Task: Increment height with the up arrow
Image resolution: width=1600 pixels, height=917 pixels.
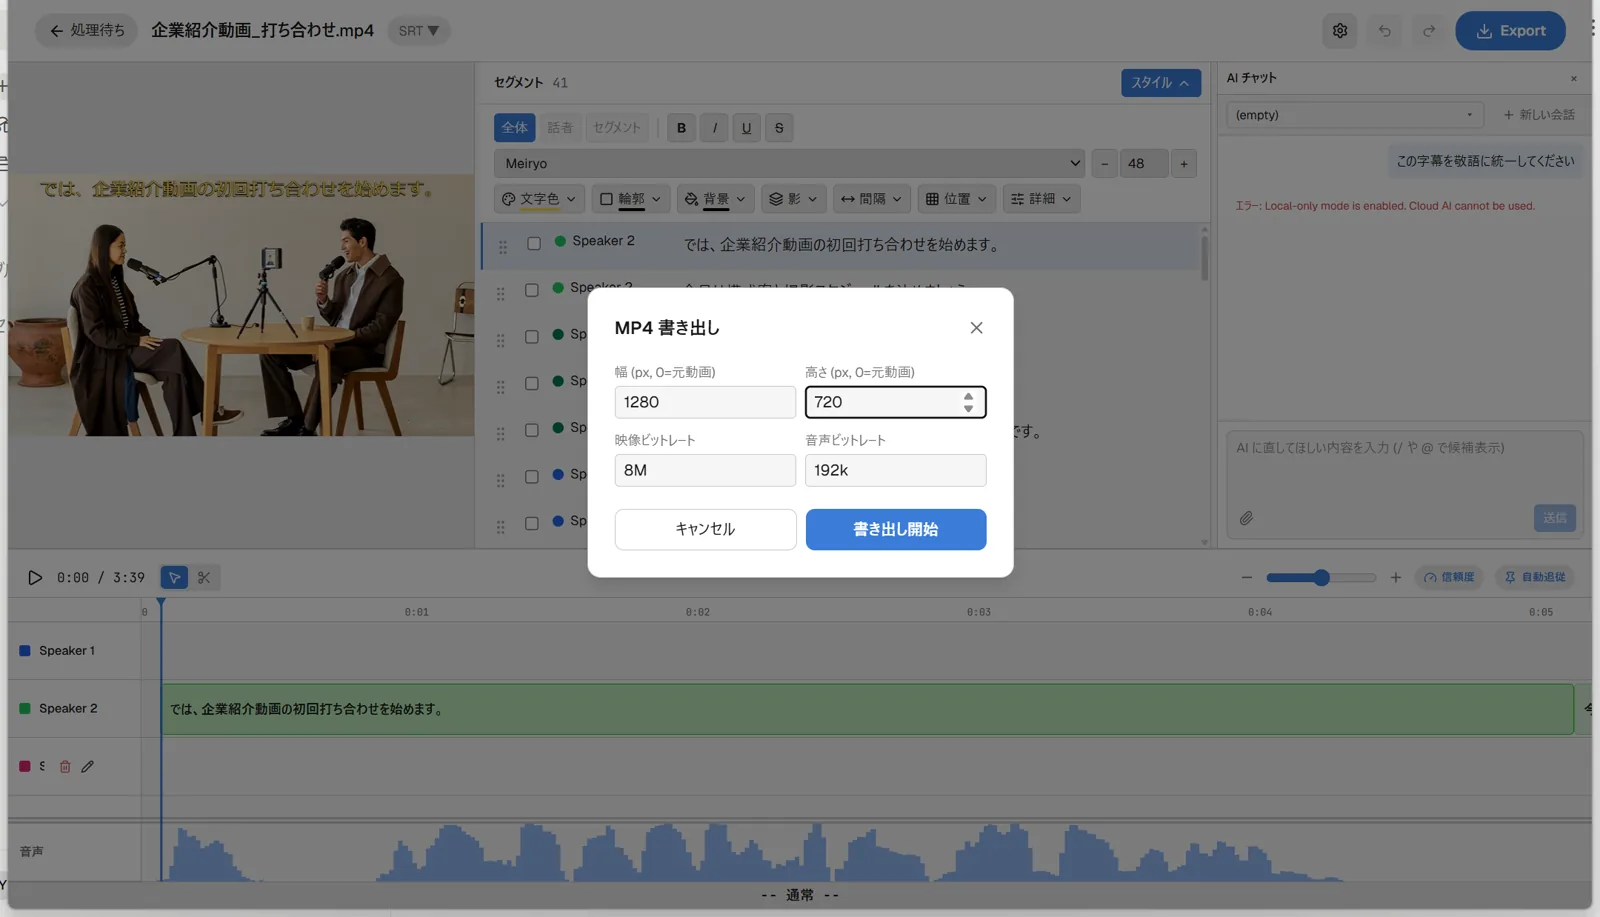Action: pos(968,396)
